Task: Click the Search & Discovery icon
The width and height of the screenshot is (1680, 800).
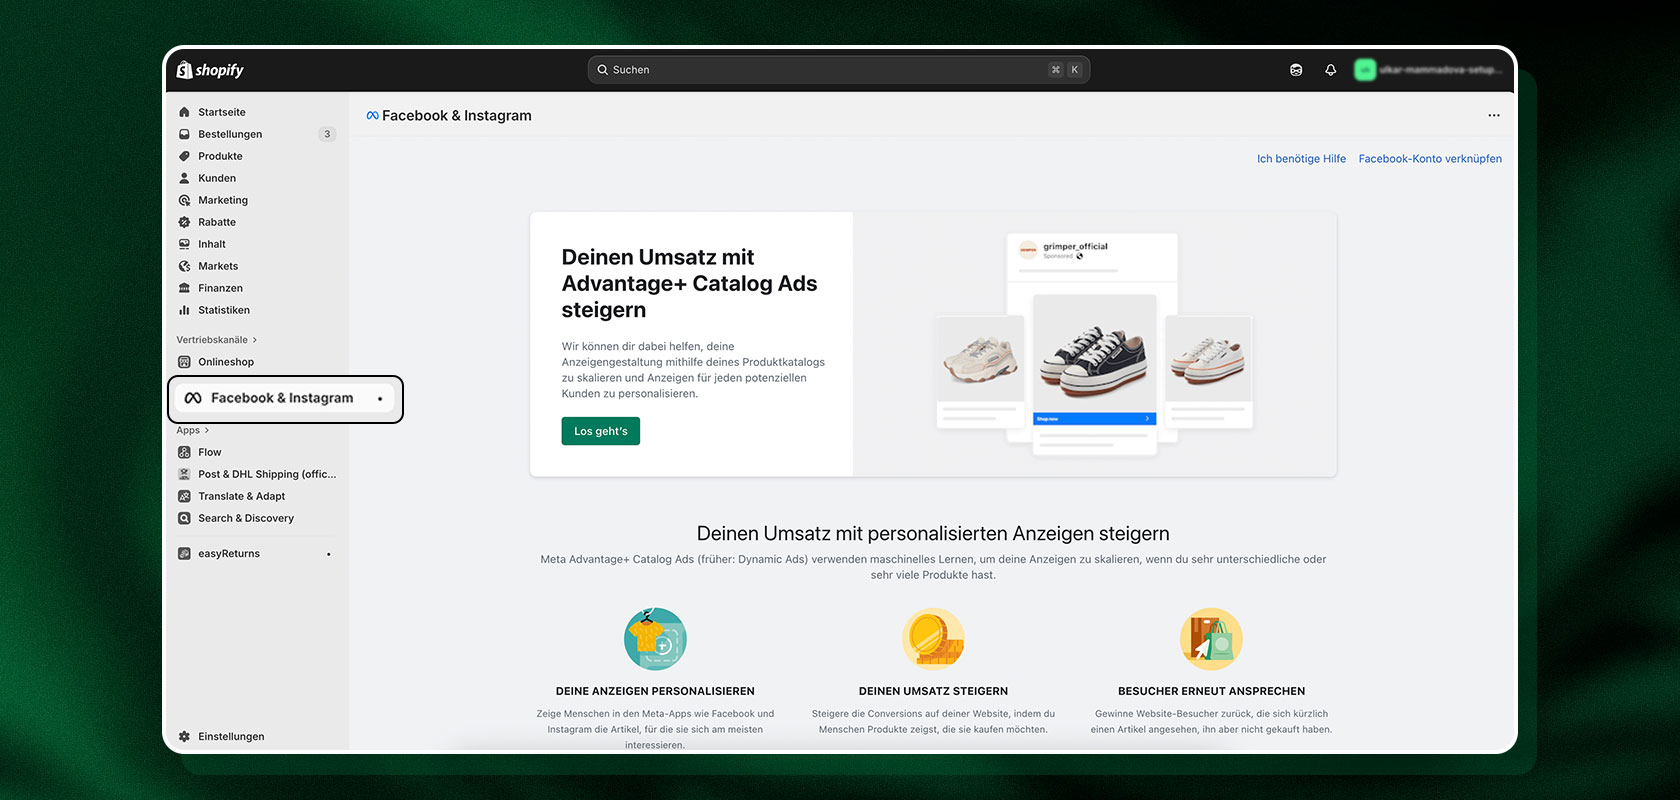Action: 184,518
